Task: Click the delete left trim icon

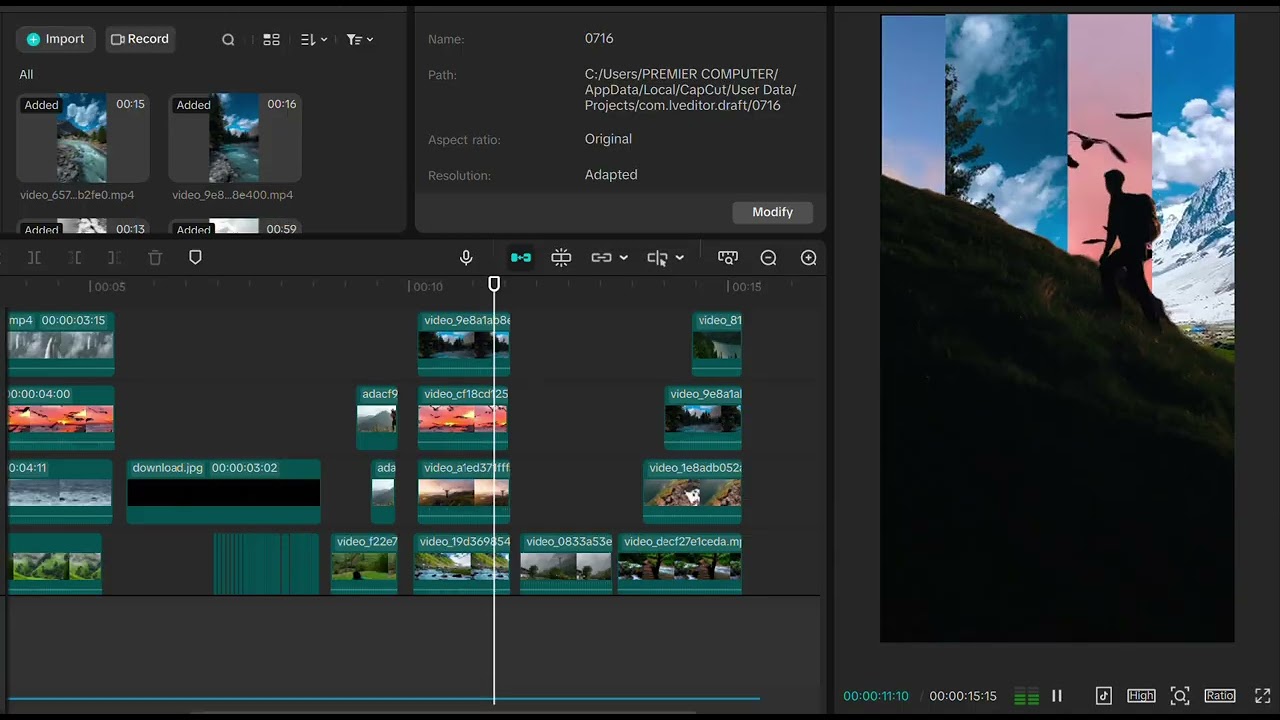Action: 75,258
